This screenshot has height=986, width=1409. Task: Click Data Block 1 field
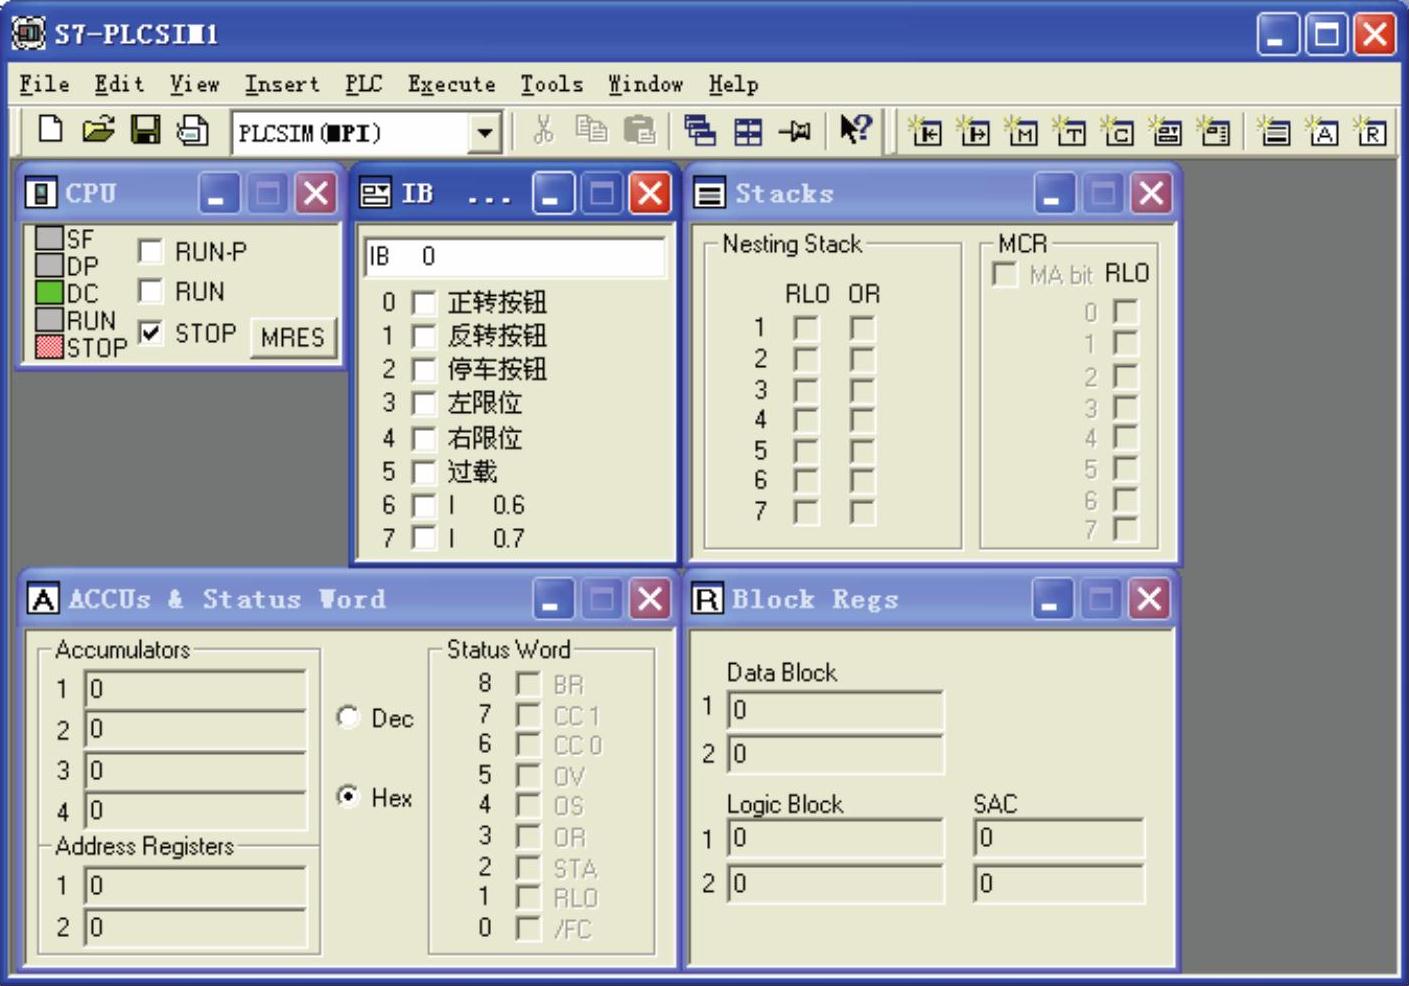[835, 710]
